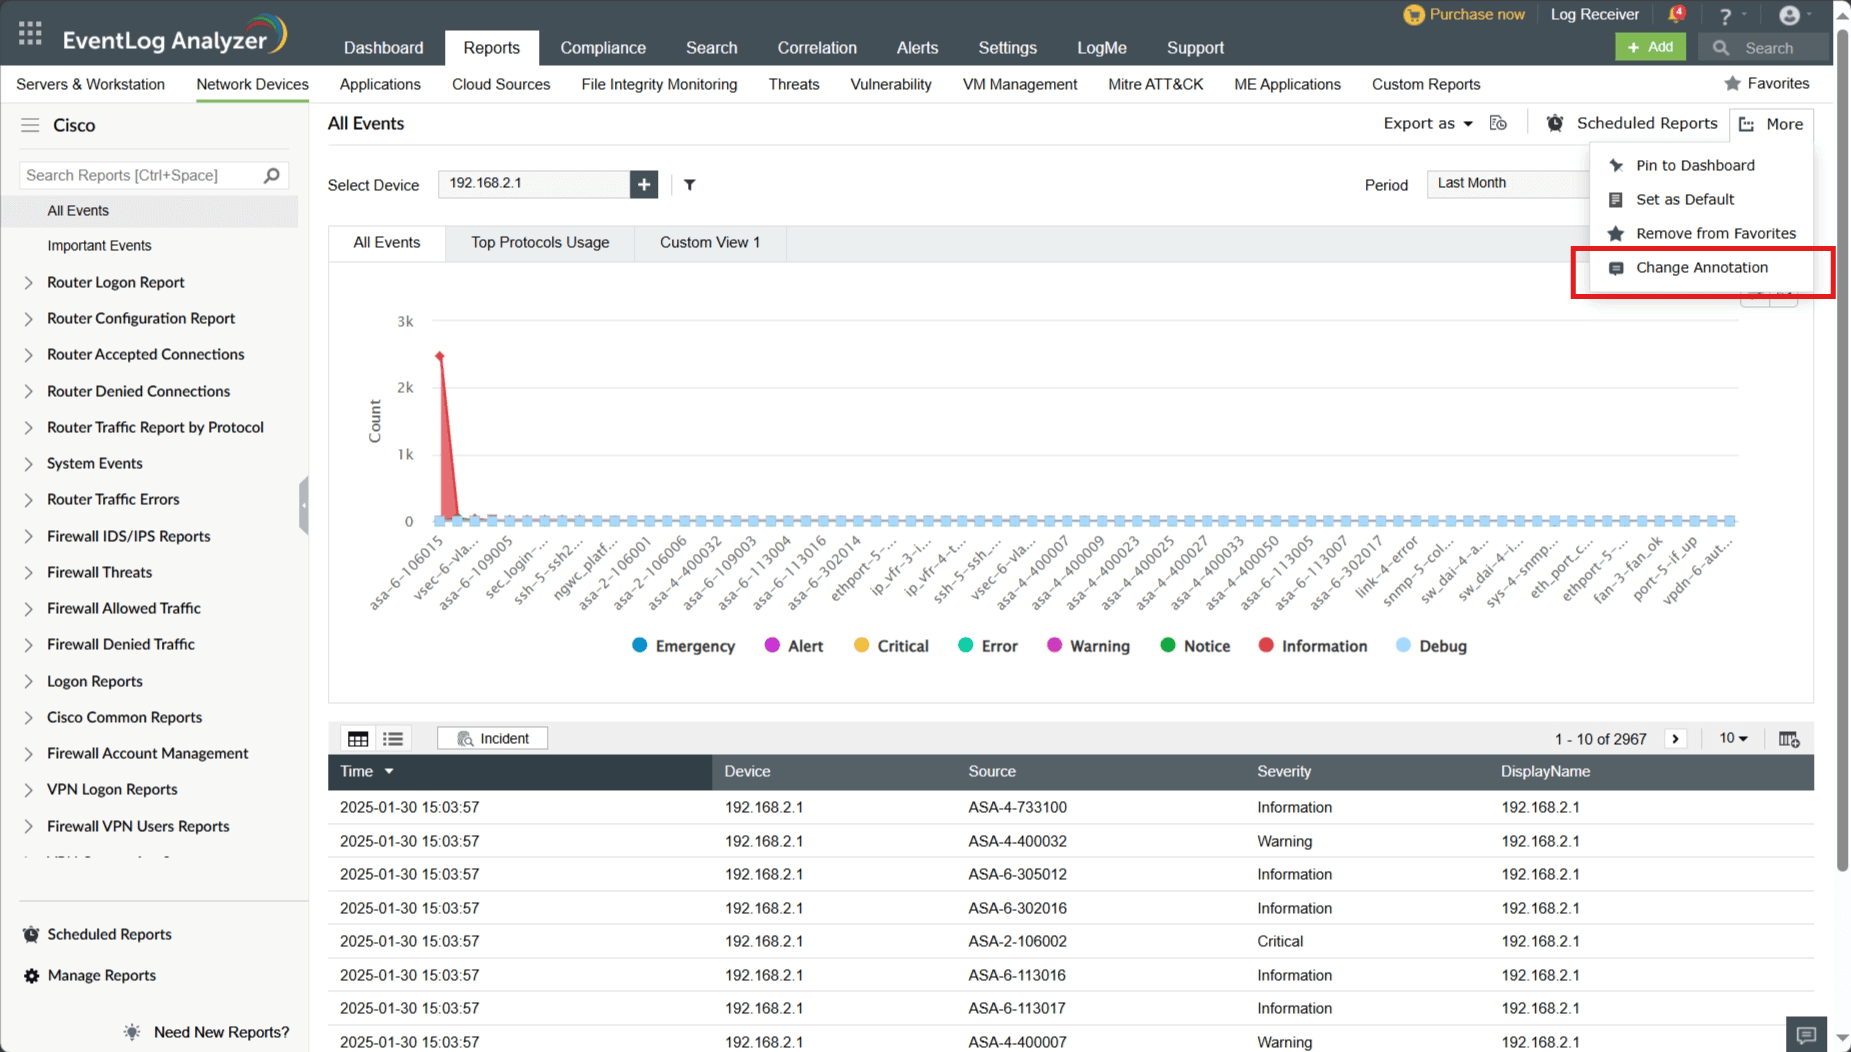Toggle Critical series in chart legend
This screenshot has width=1851, height=1052.
coord(891,646)
